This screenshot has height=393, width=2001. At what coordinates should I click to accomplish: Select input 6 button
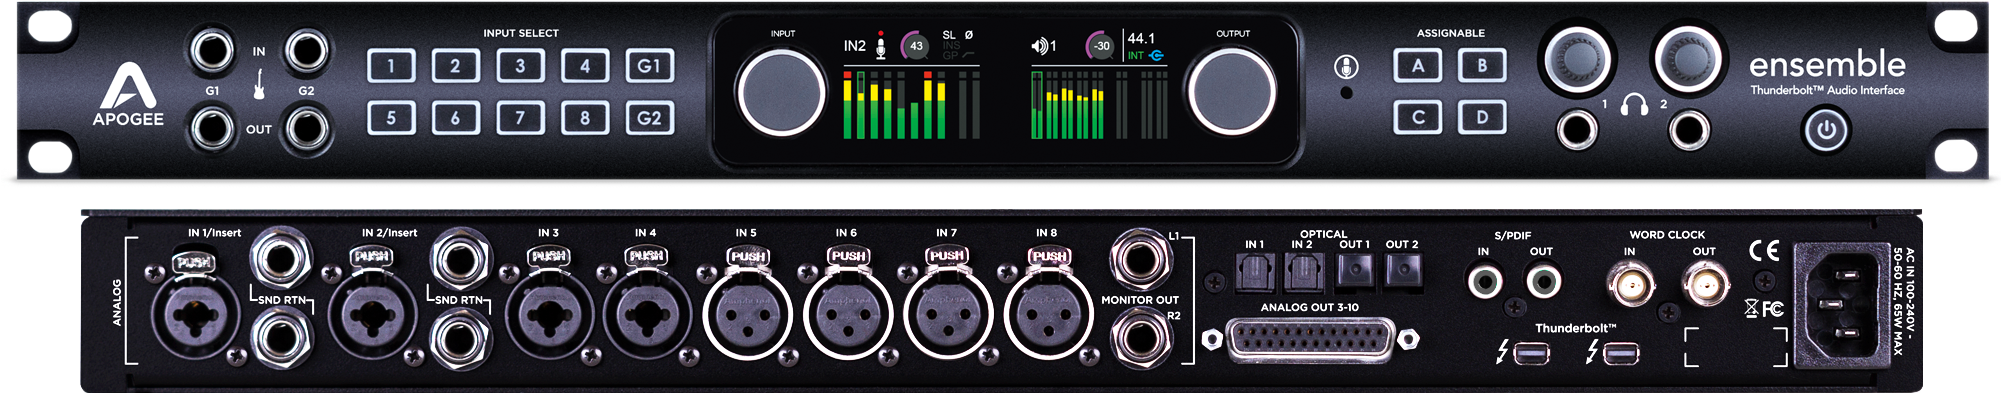455,118
